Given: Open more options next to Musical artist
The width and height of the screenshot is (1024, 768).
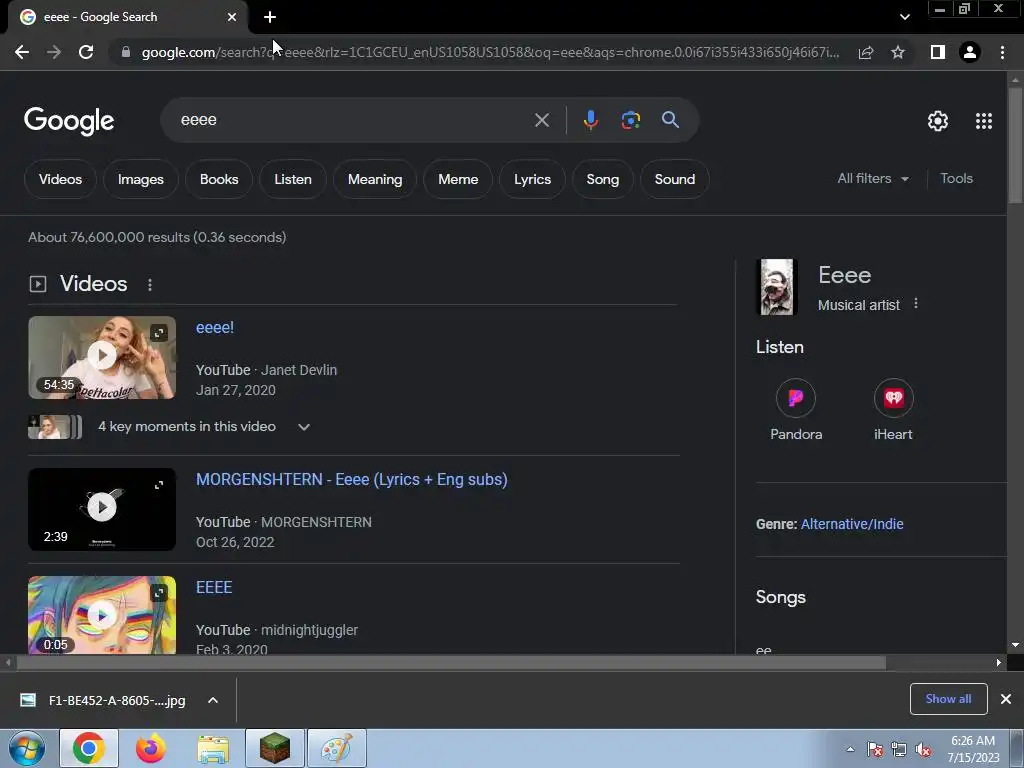Looking at the screenshot, I should 916,304.
